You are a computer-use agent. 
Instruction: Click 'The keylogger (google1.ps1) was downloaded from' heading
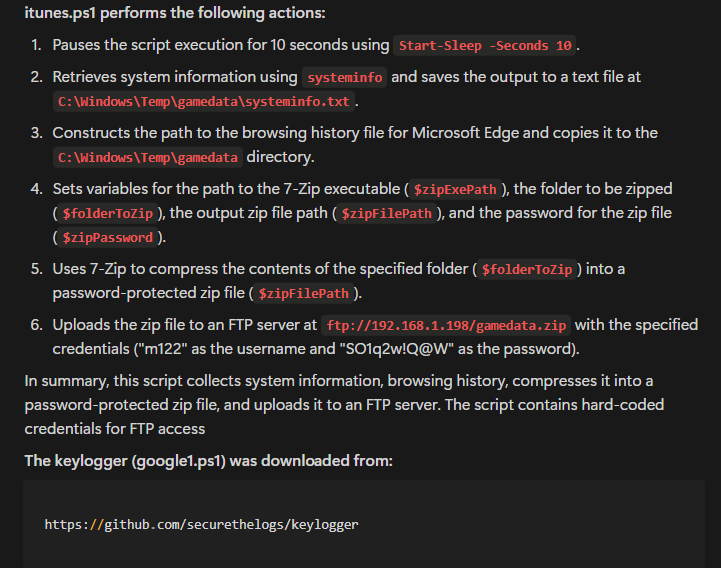point(208,461)
